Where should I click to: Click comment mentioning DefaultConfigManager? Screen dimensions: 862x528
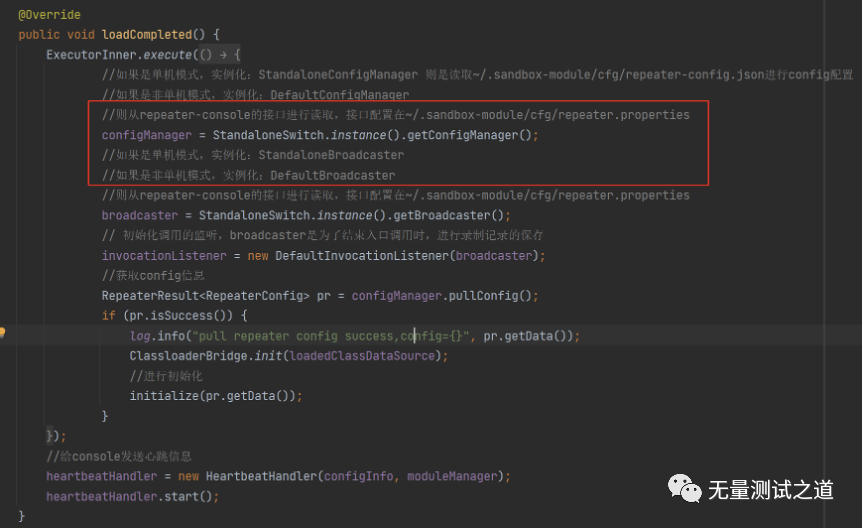(x=255, y=95)
